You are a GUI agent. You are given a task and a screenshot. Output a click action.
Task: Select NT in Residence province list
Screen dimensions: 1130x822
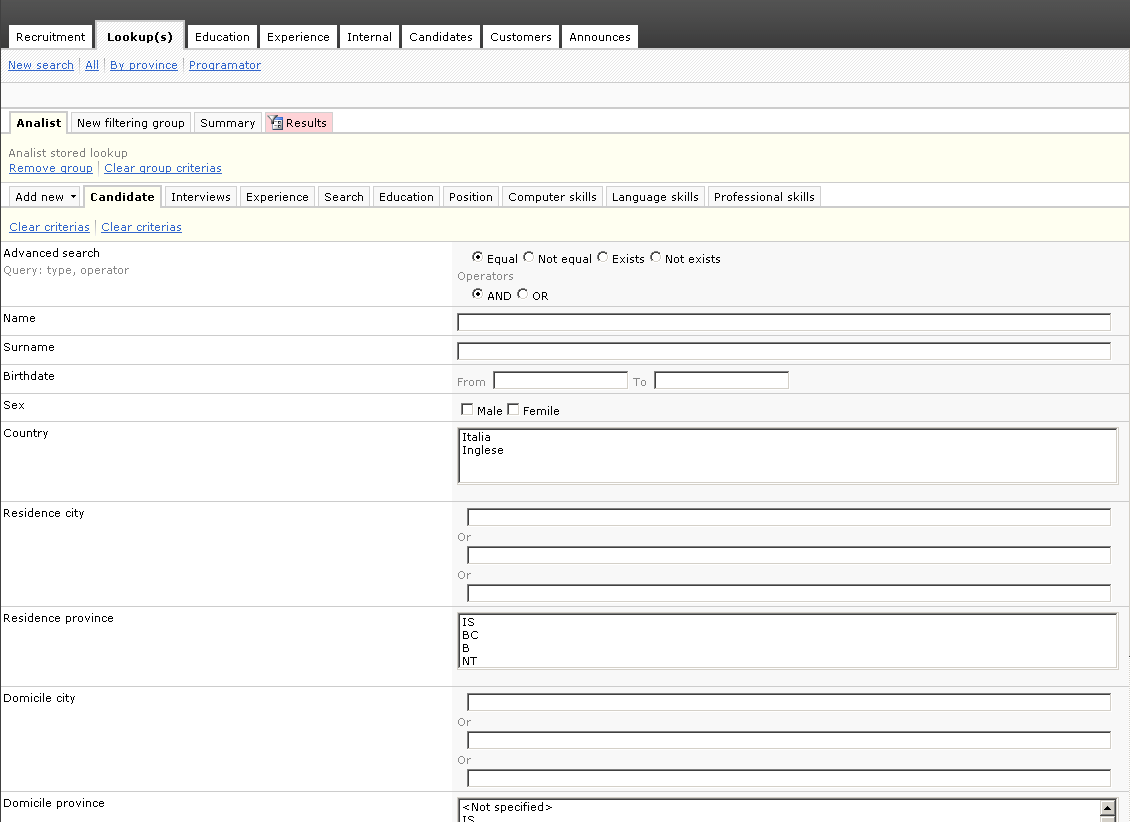[787, 661]
